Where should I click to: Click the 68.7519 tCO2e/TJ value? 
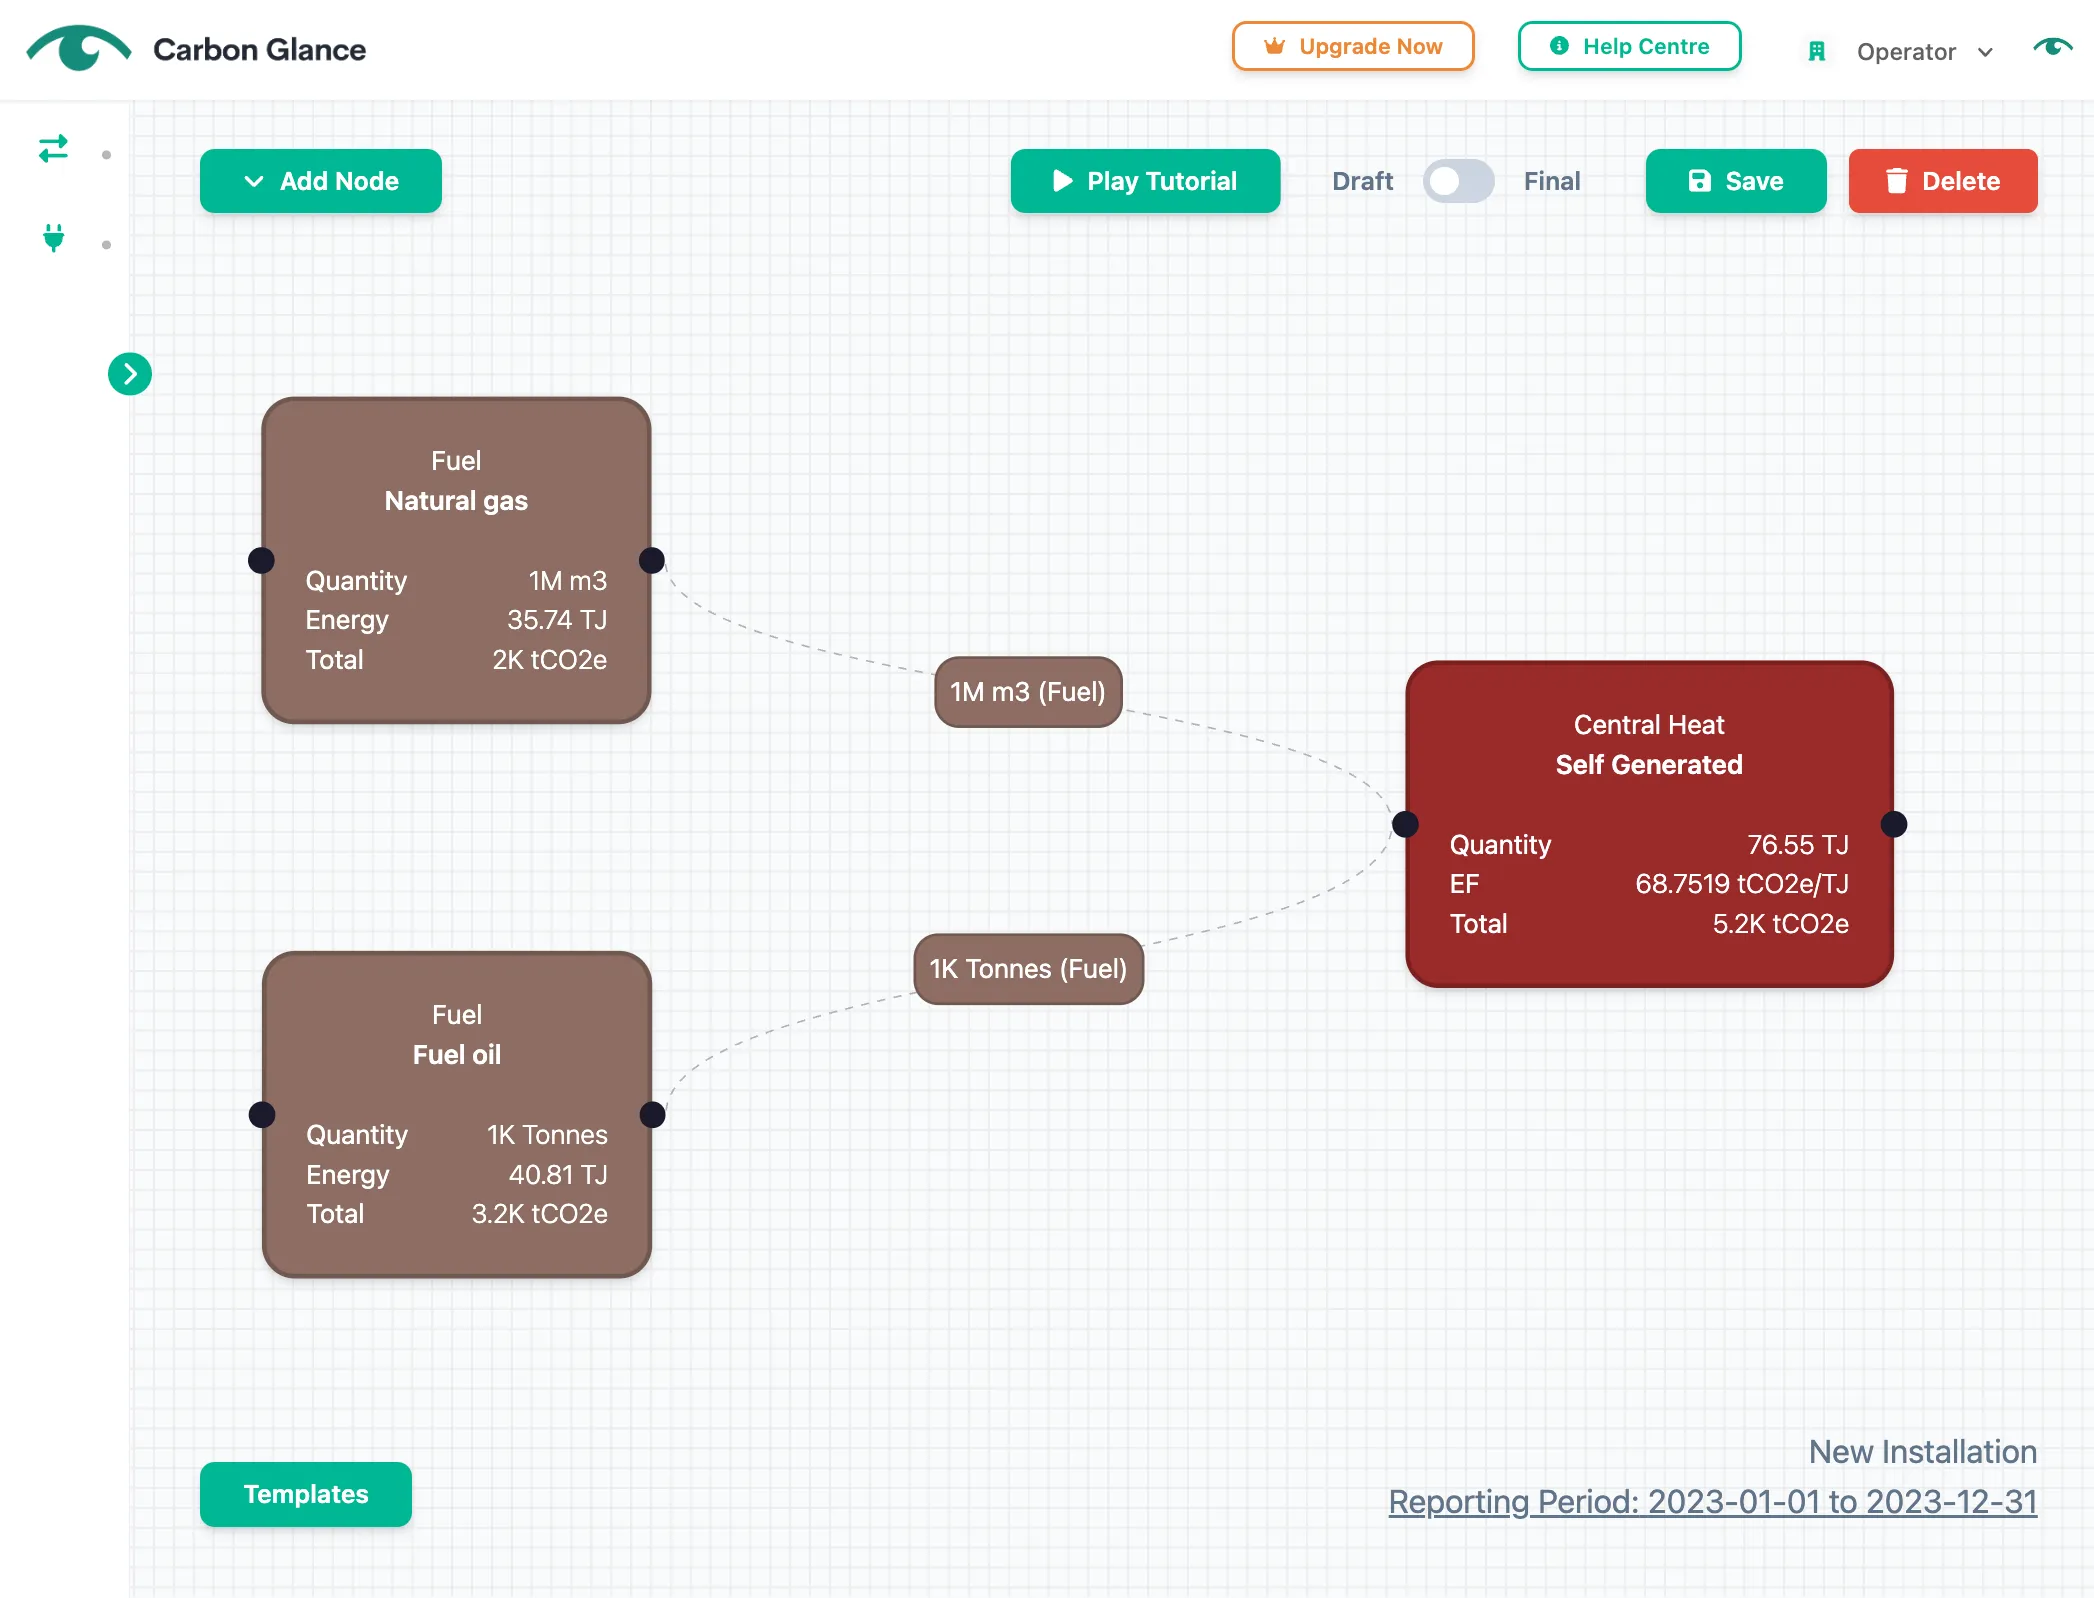(x=1742, y=884)
